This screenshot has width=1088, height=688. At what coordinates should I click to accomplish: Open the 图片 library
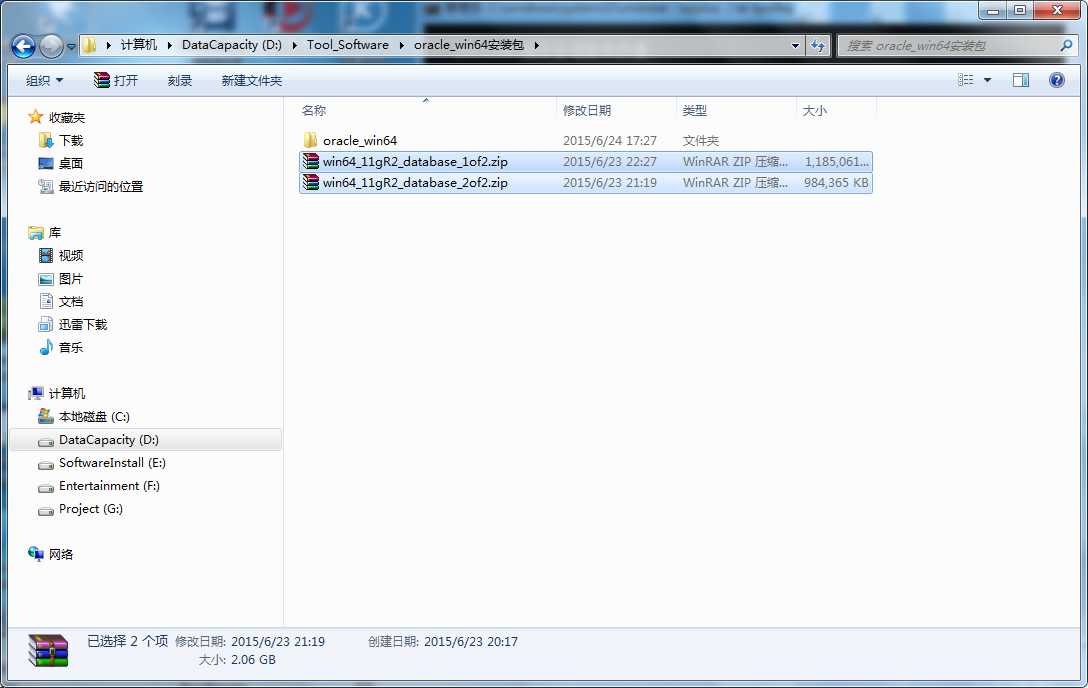[71, 279]
